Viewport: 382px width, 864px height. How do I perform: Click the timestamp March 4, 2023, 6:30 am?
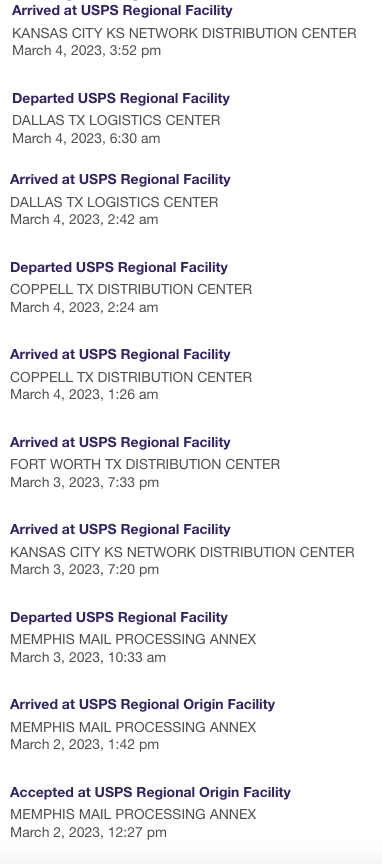click(x=86, y=138)
